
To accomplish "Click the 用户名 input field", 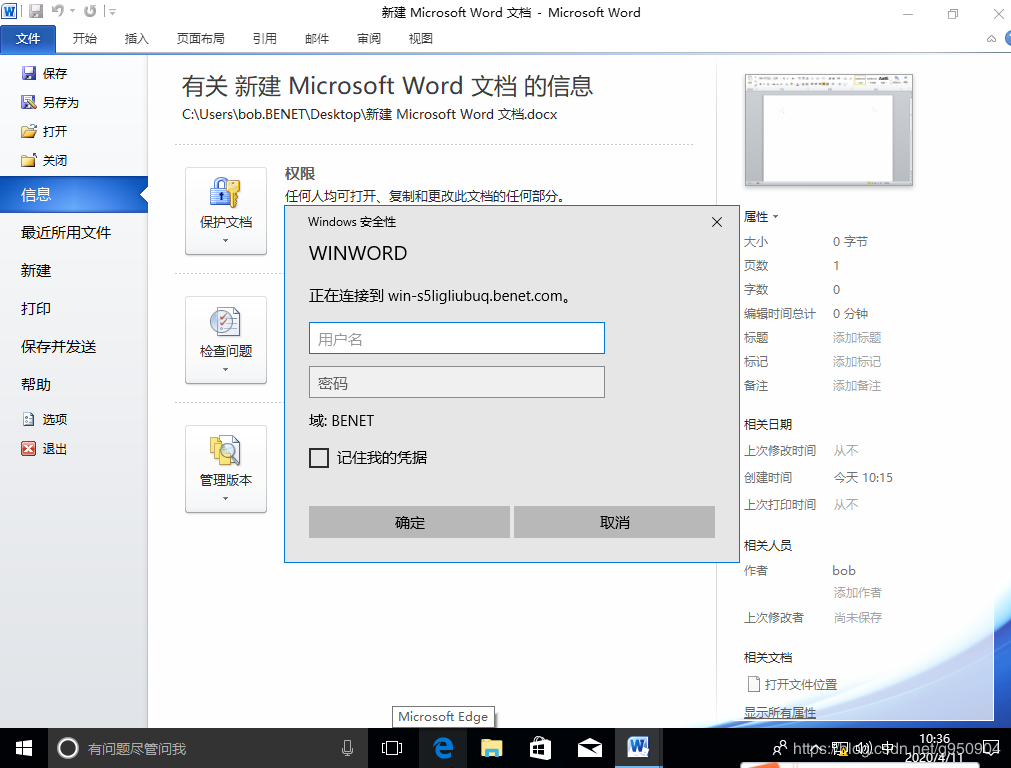I will tap(456, 339).
